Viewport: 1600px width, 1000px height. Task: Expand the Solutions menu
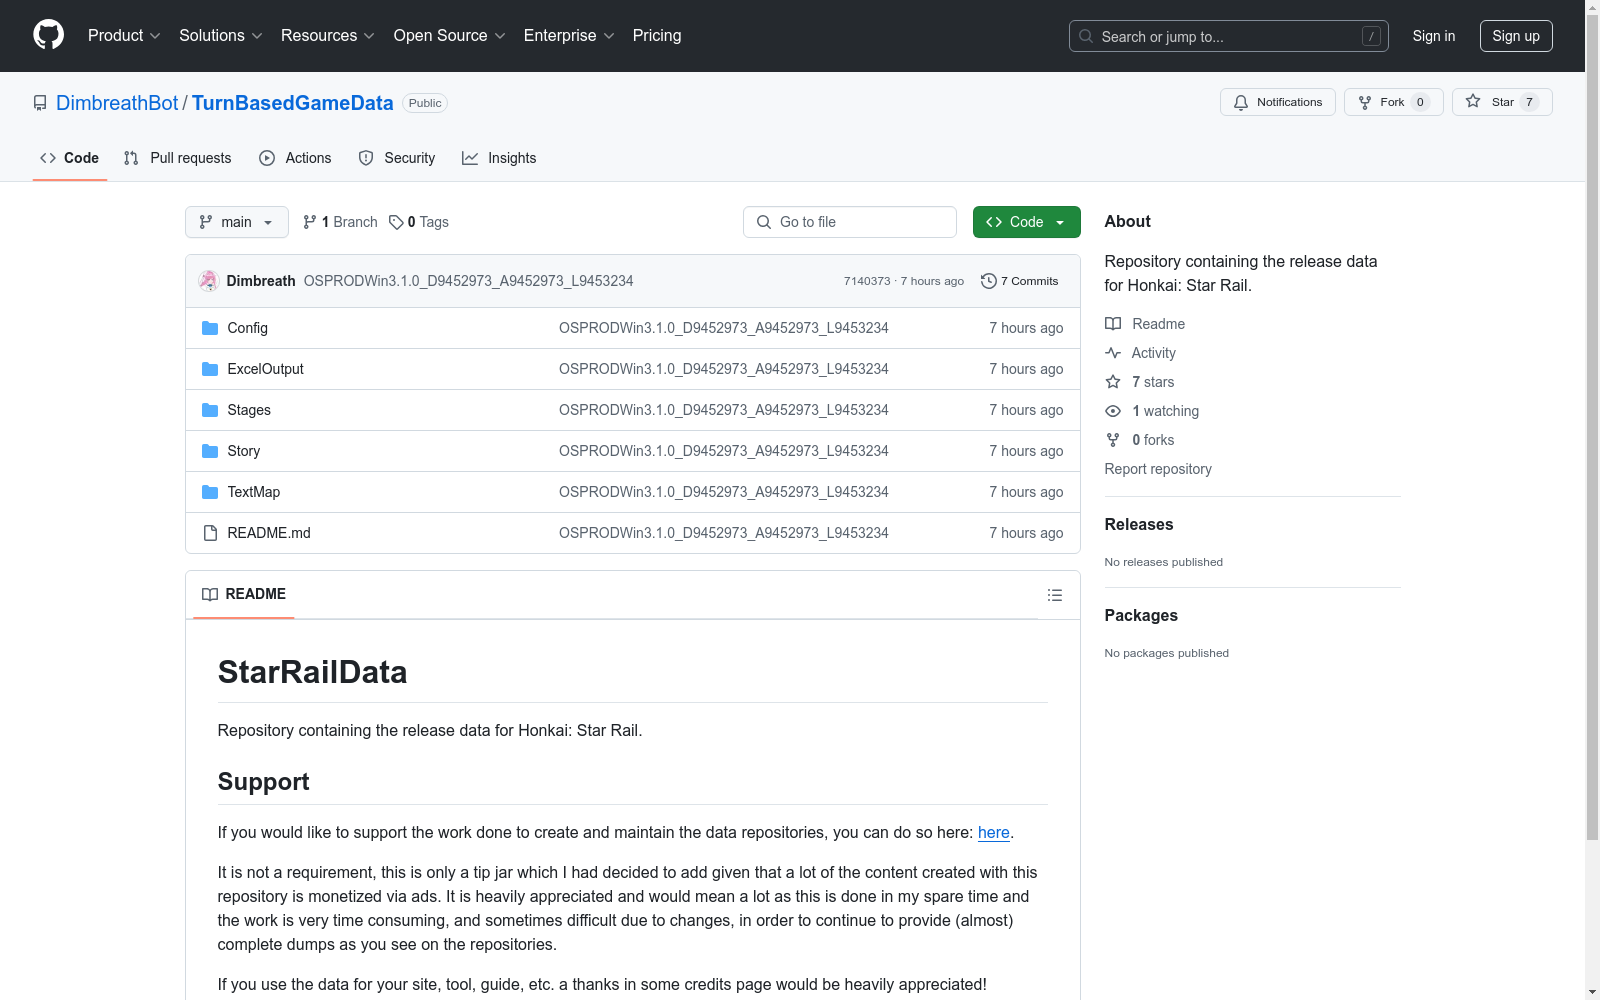221,35
